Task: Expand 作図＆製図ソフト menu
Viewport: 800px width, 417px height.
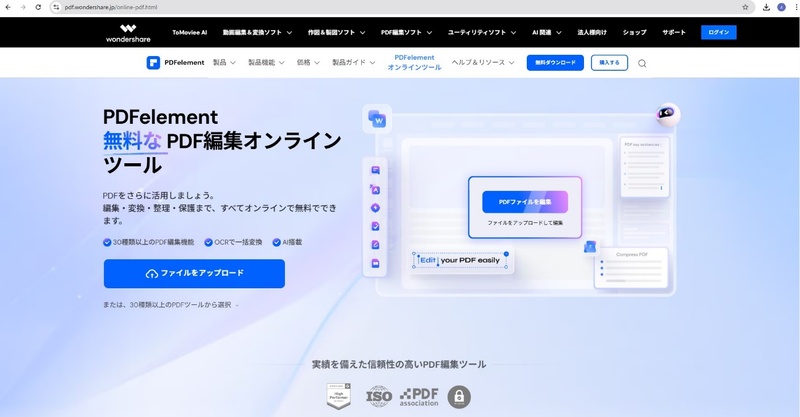Action: 336,33
